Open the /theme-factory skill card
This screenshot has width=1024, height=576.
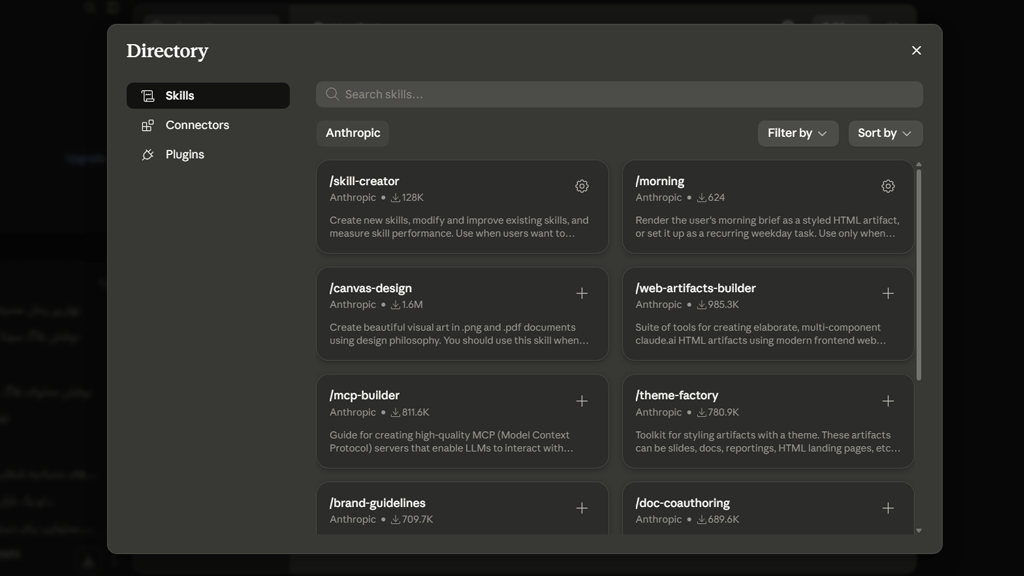768,421
